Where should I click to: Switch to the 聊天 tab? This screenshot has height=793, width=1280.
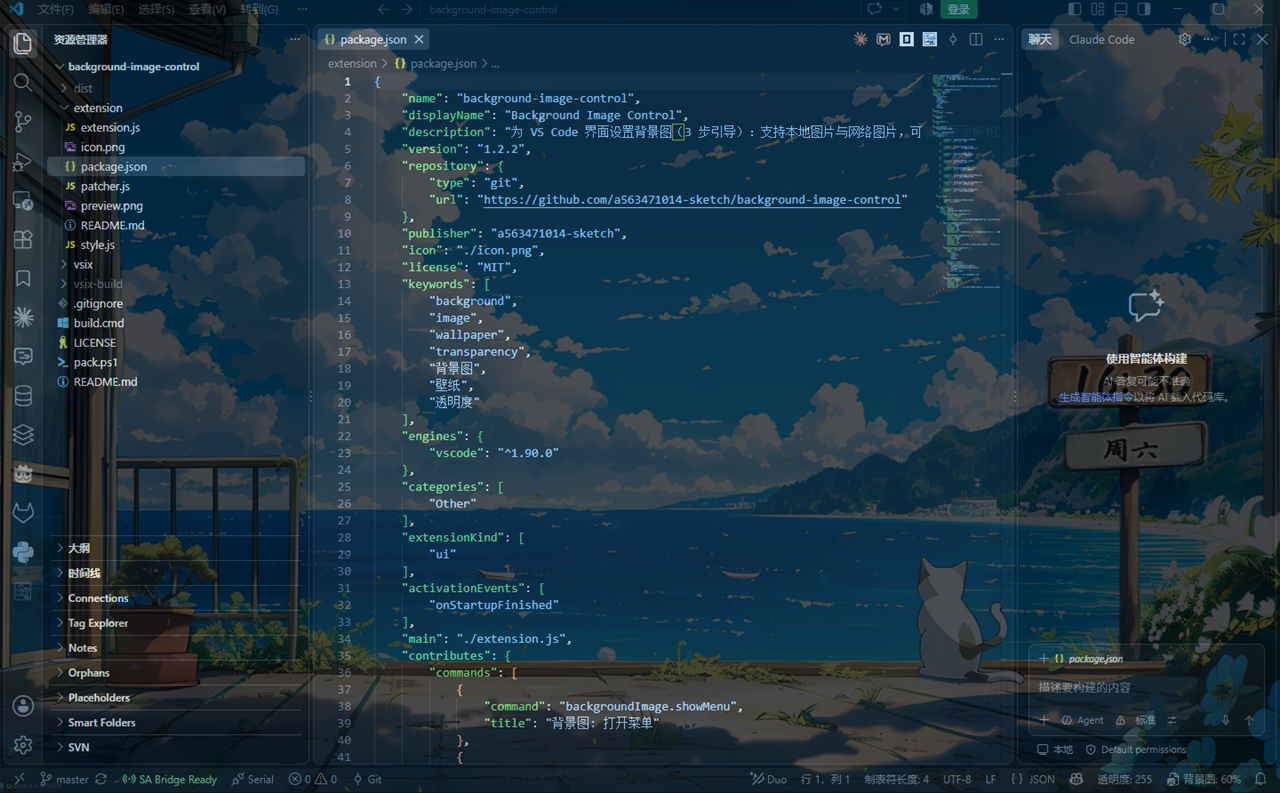[1041, 39]
